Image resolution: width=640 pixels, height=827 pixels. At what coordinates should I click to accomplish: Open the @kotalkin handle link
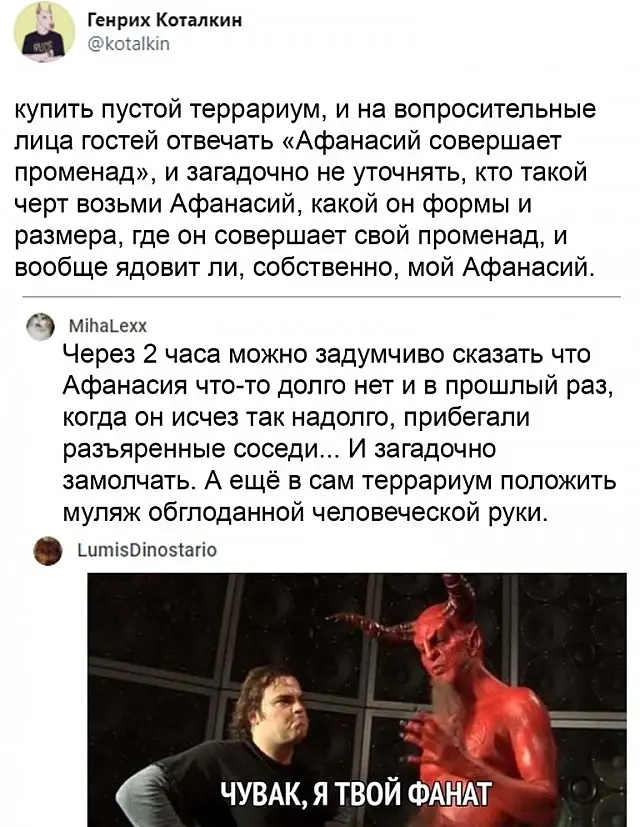pos(129,44)
